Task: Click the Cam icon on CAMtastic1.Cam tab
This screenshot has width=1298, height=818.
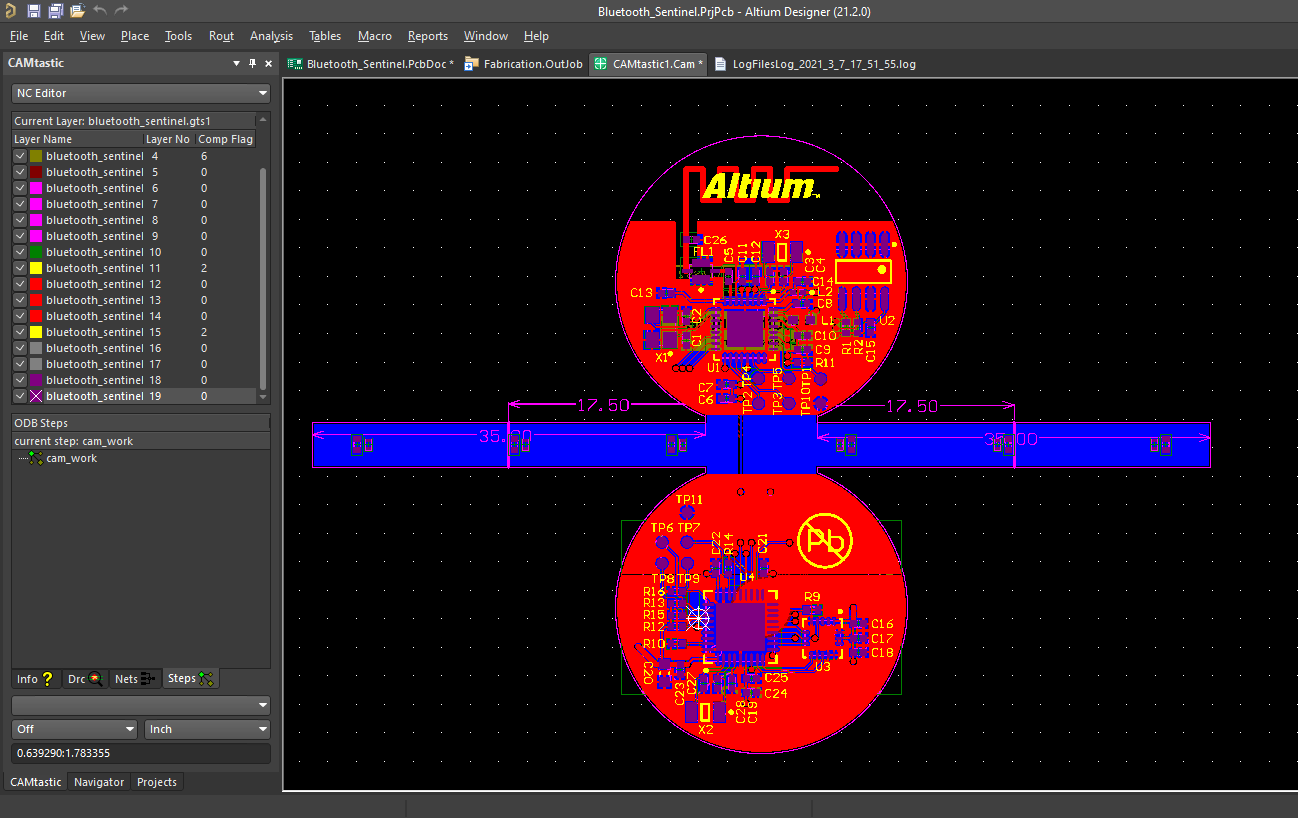Action: (600, 64)
